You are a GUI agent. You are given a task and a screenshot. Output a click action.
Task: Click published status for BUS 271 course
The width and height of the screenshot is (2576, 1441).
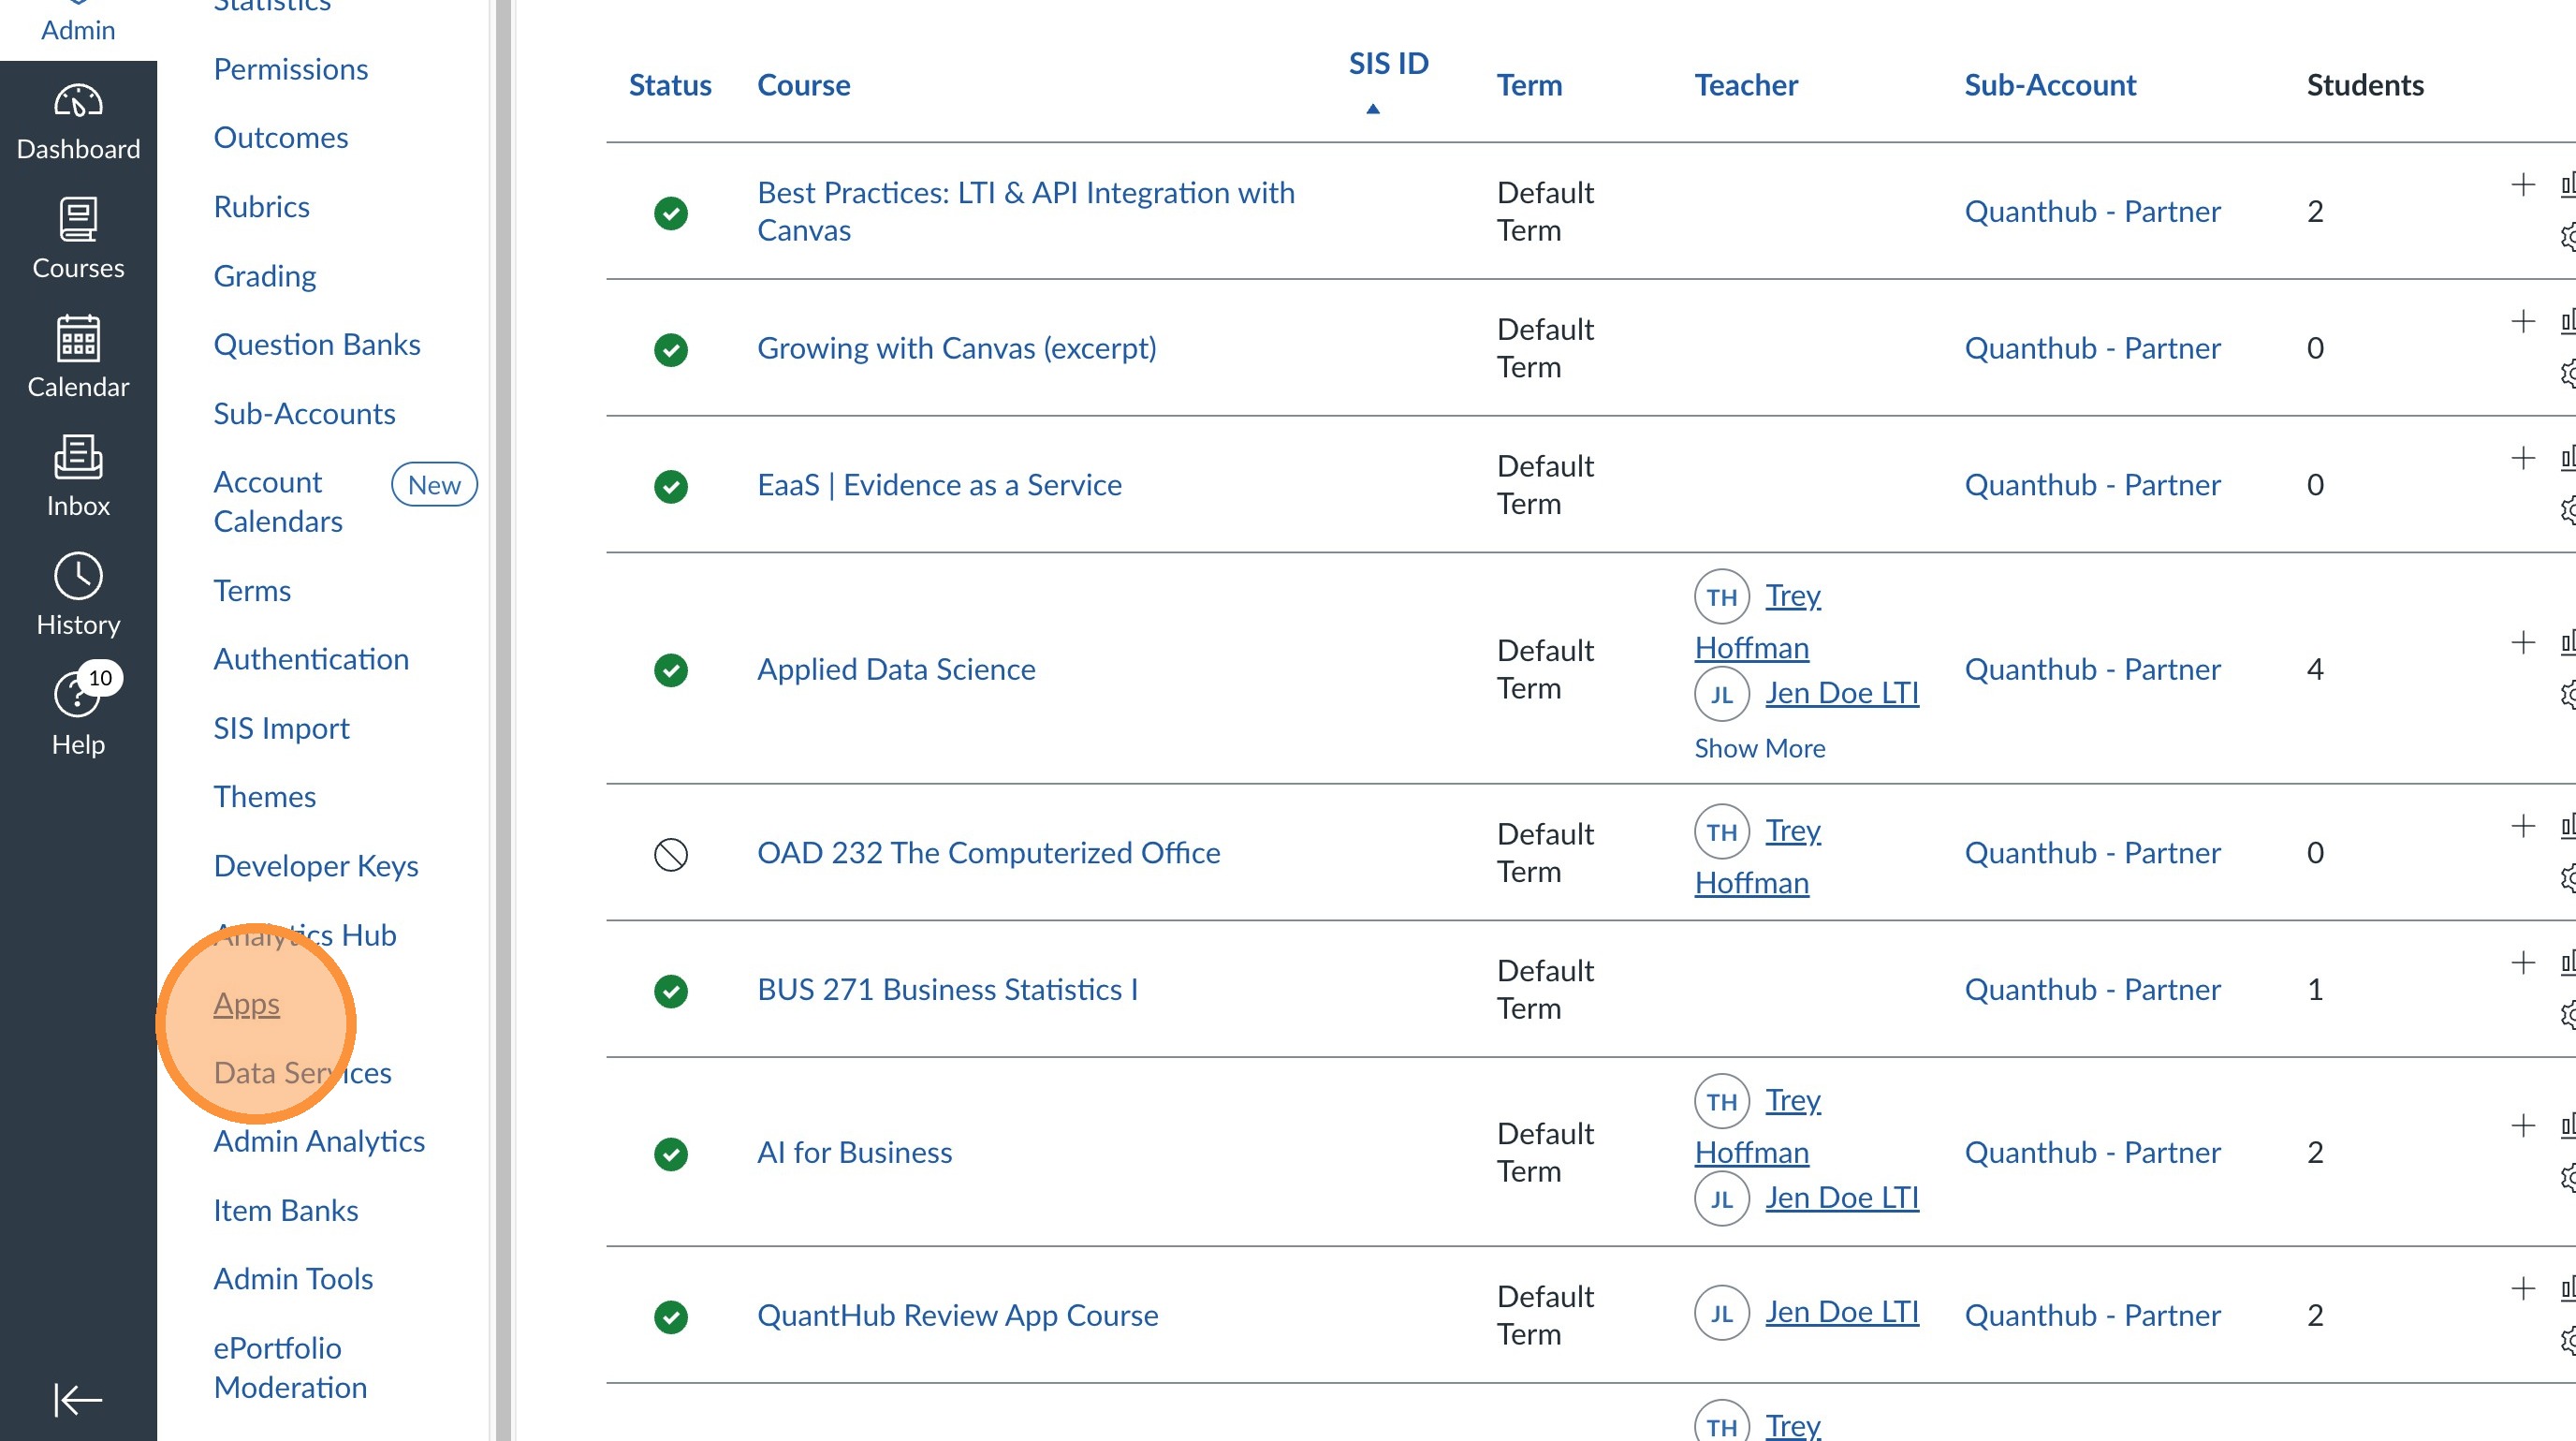click(671, 991)
